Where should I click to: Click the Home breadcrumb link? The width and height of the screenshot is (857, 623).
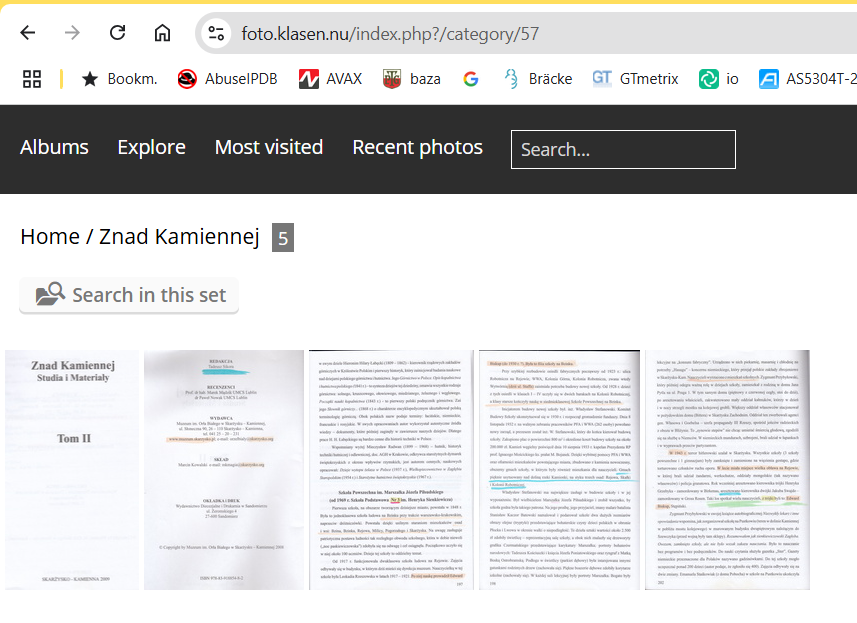tap(50, 237)
